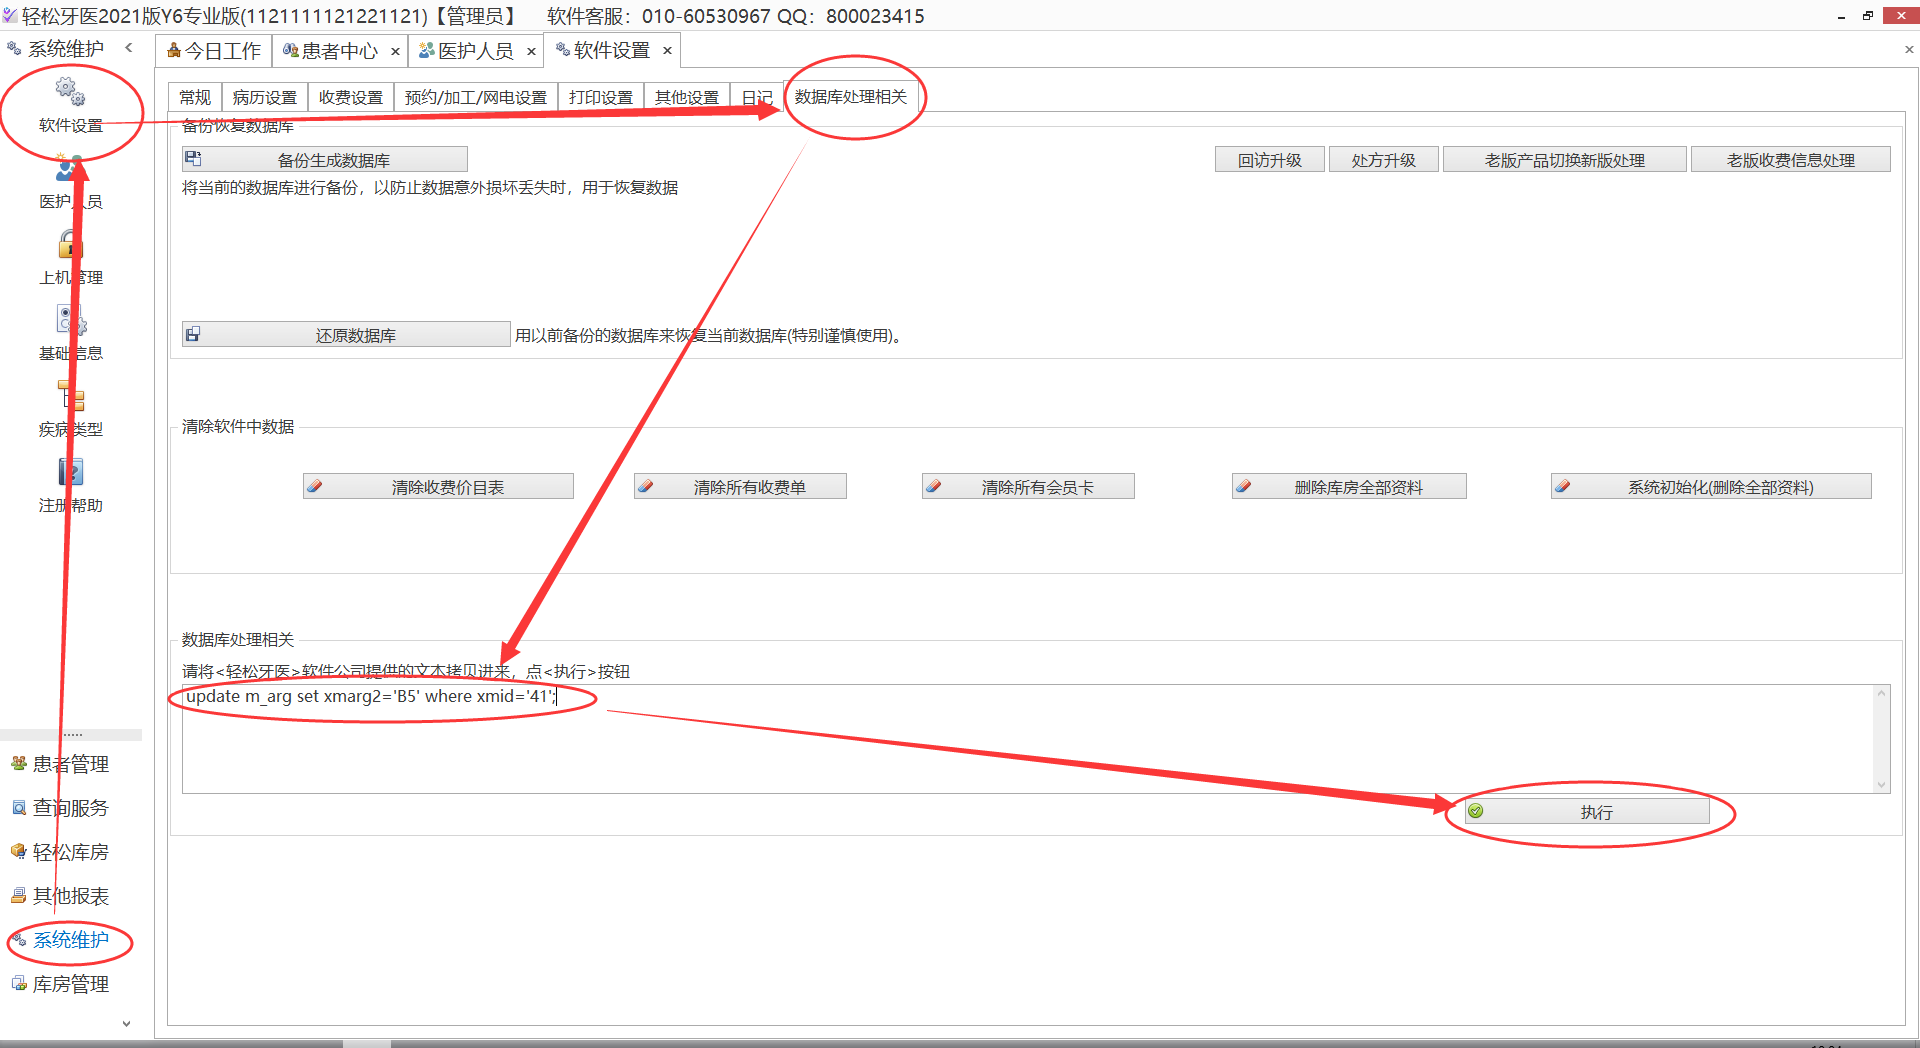Click the sidebar resize grip dots
Screen dimensions: 1920x1048
72,735
